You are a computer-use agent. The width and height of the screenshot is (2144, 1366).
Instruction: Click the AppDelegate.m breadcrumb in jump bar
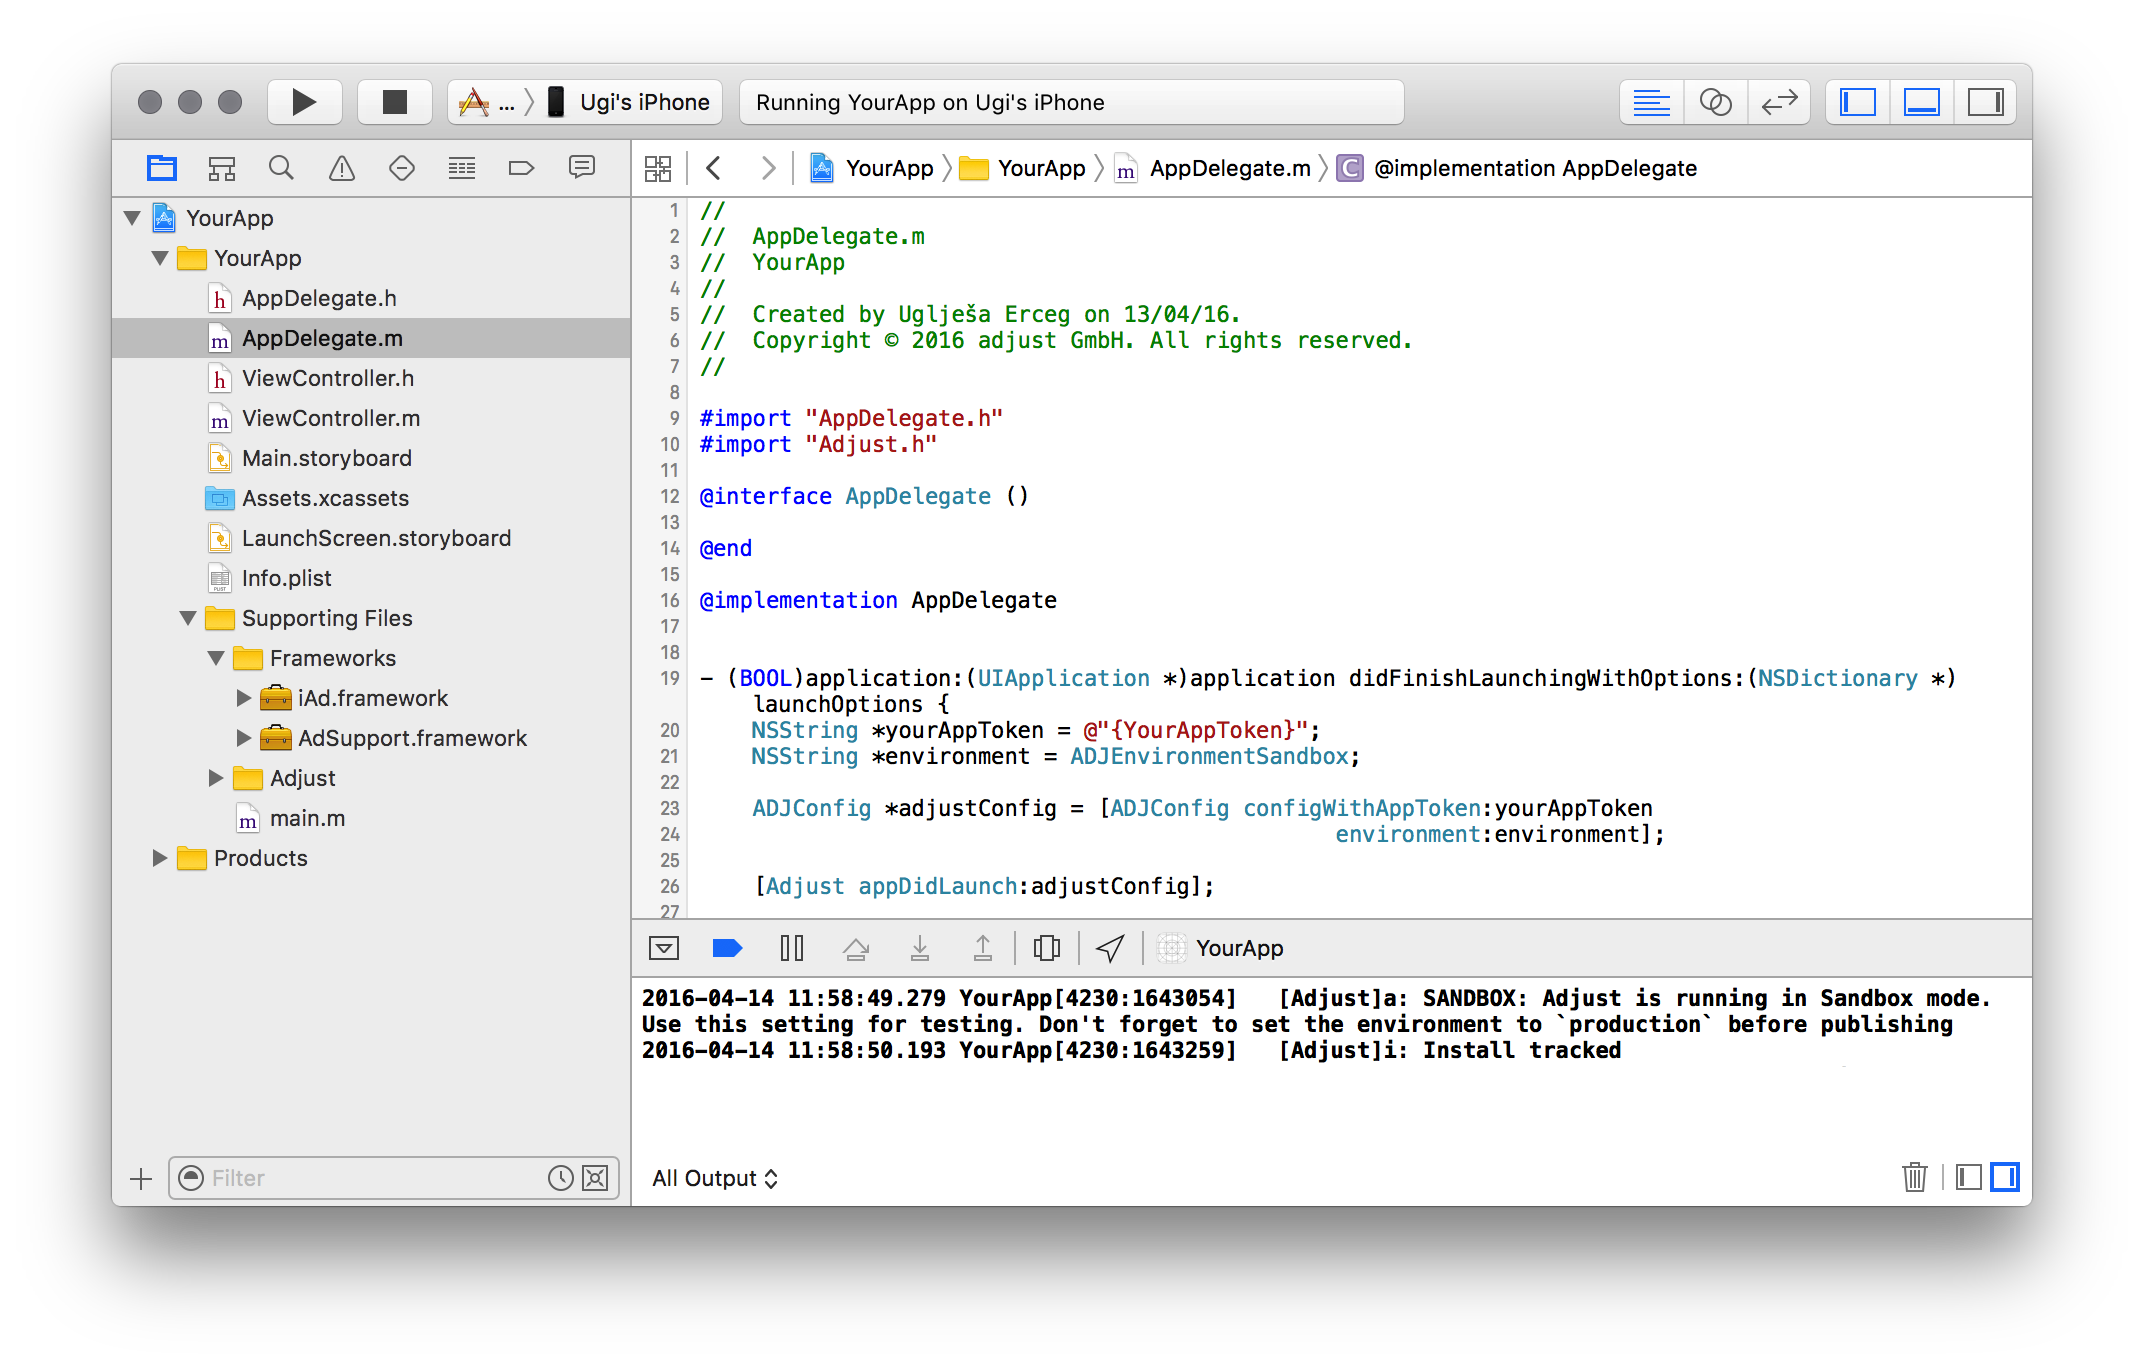1229,168
